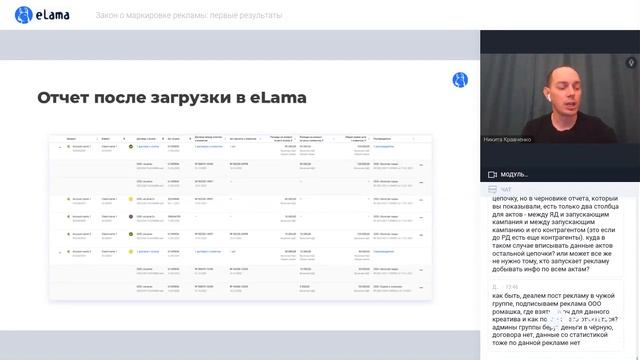Open the МОДУЛЬ... panel label

514,174
